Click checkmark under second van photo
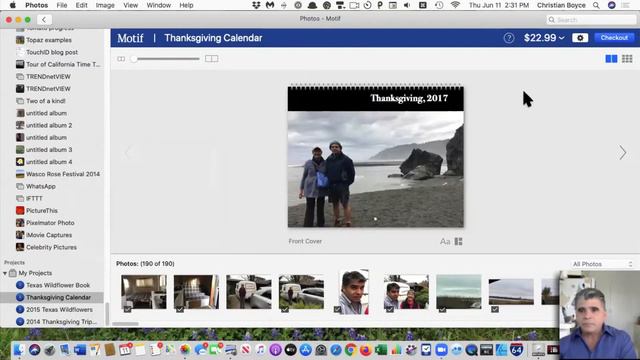 pos(285,309)
